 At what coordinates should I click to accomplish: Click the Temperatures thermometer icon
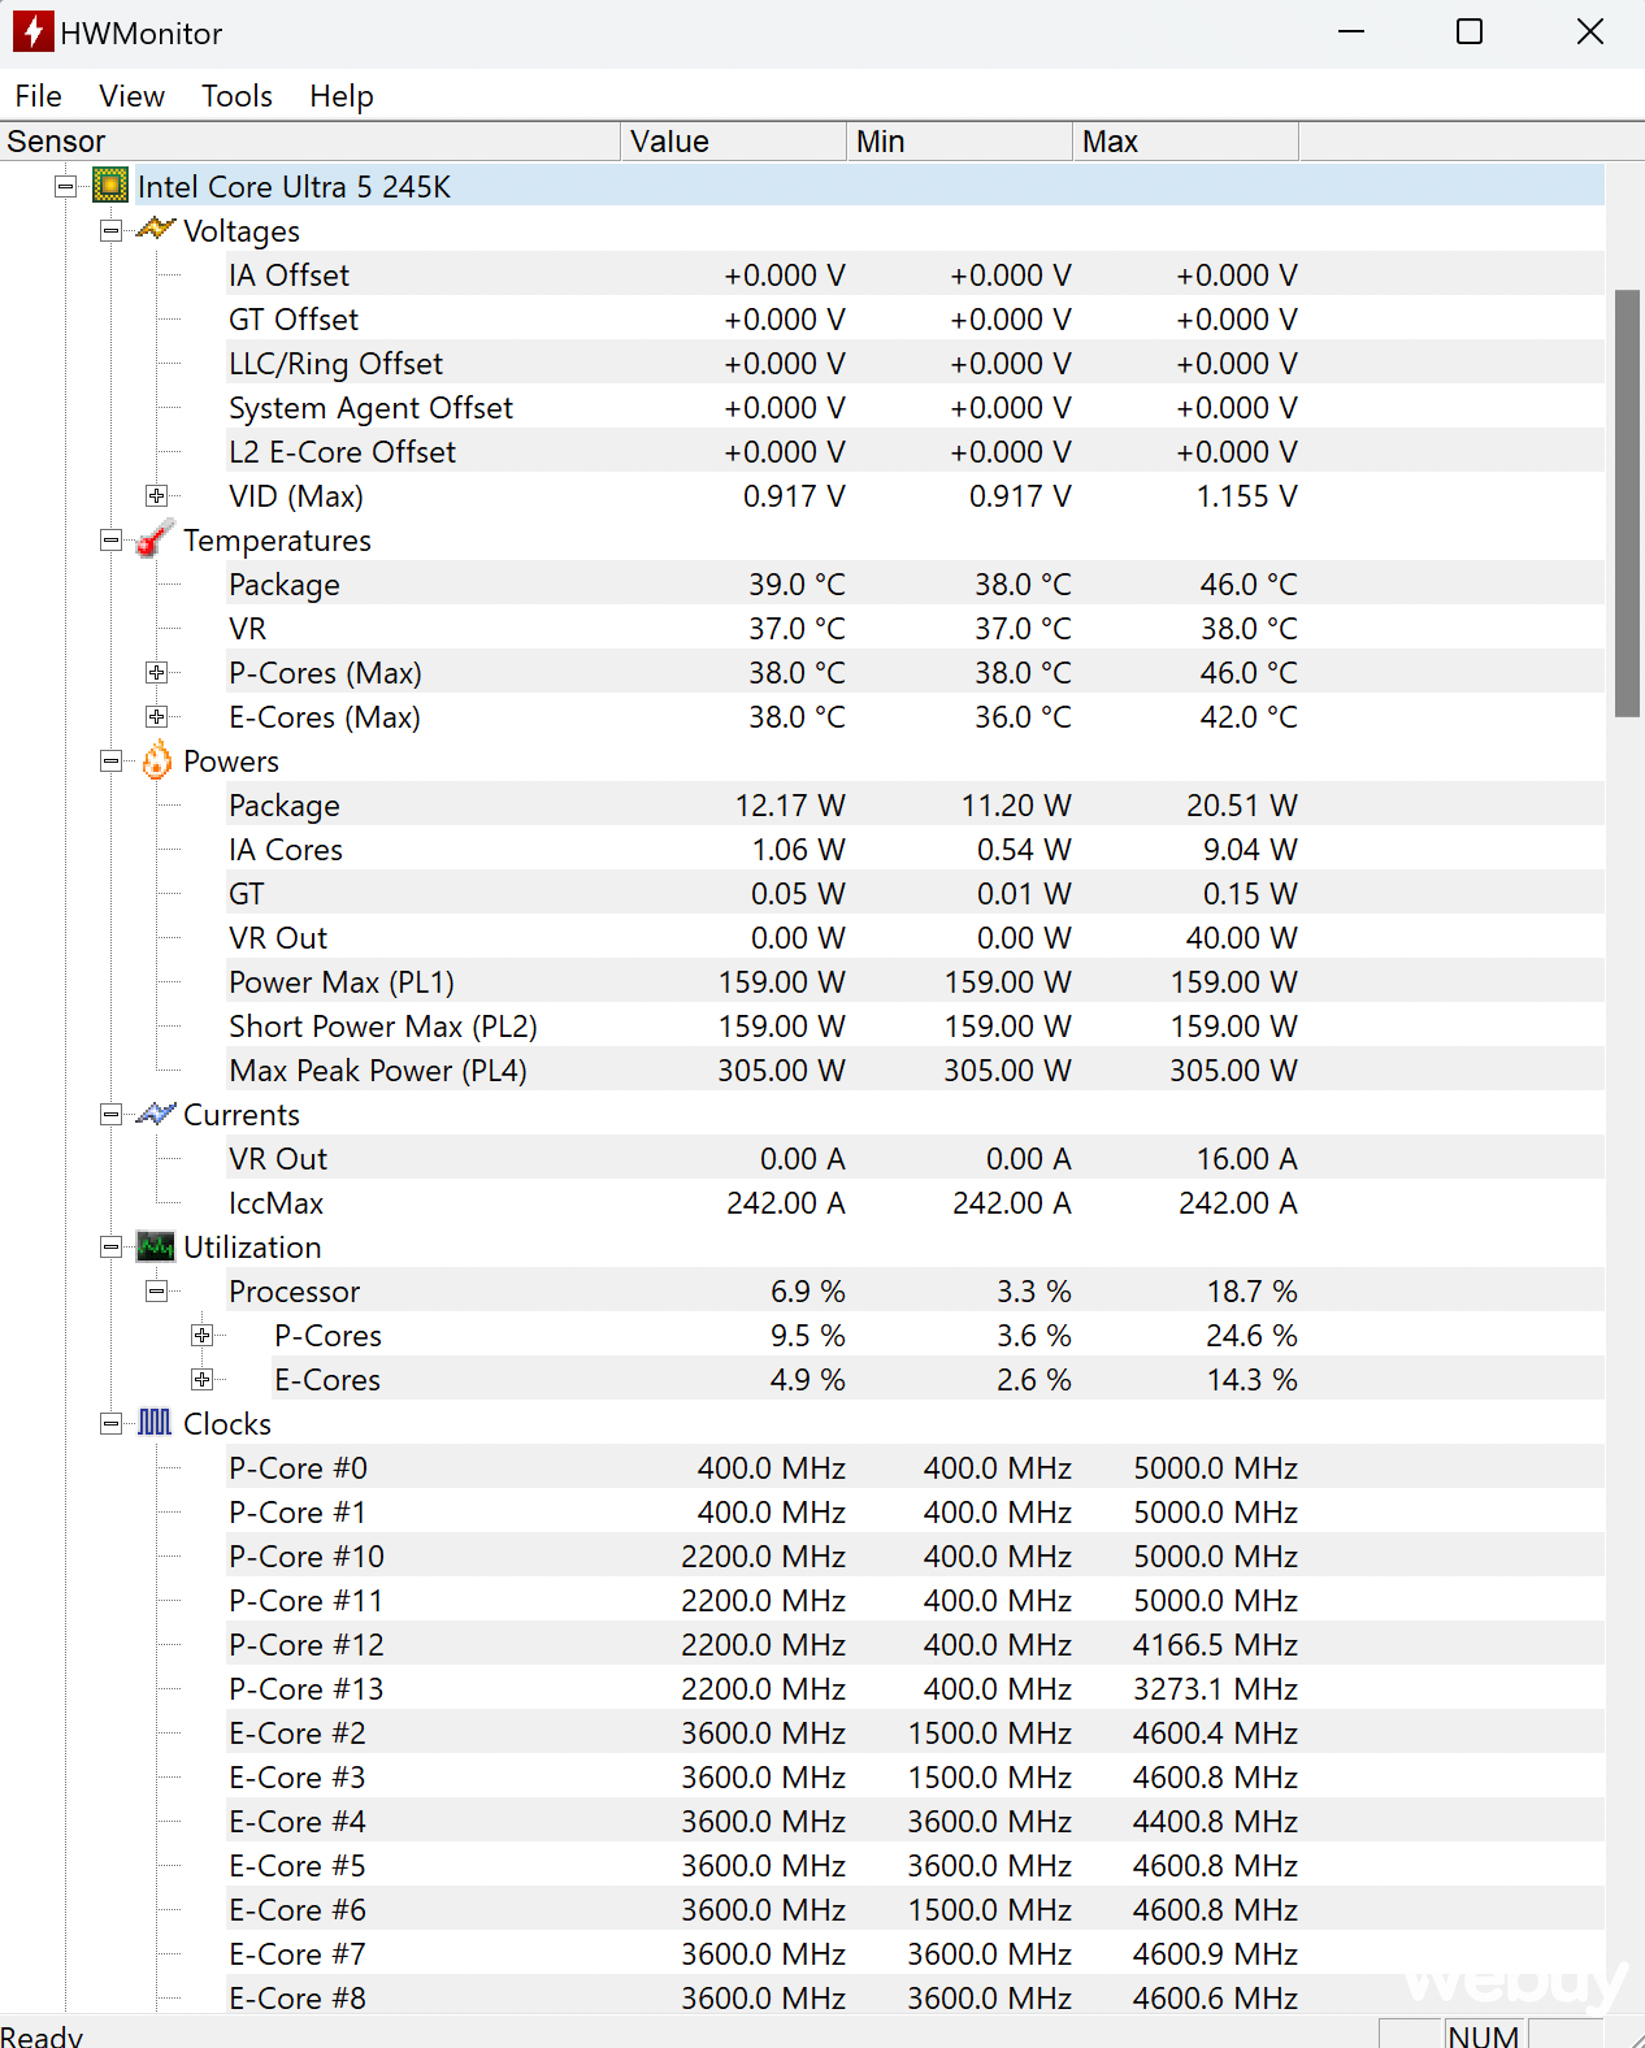pos(156,539)
